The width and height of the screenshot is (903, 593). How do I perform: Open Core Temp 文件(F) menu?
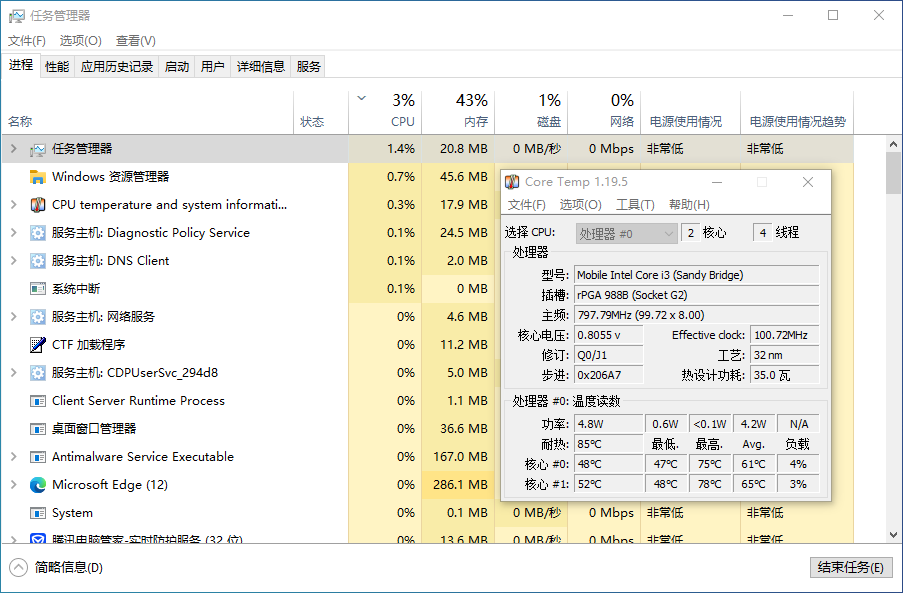tap(526, 205)
